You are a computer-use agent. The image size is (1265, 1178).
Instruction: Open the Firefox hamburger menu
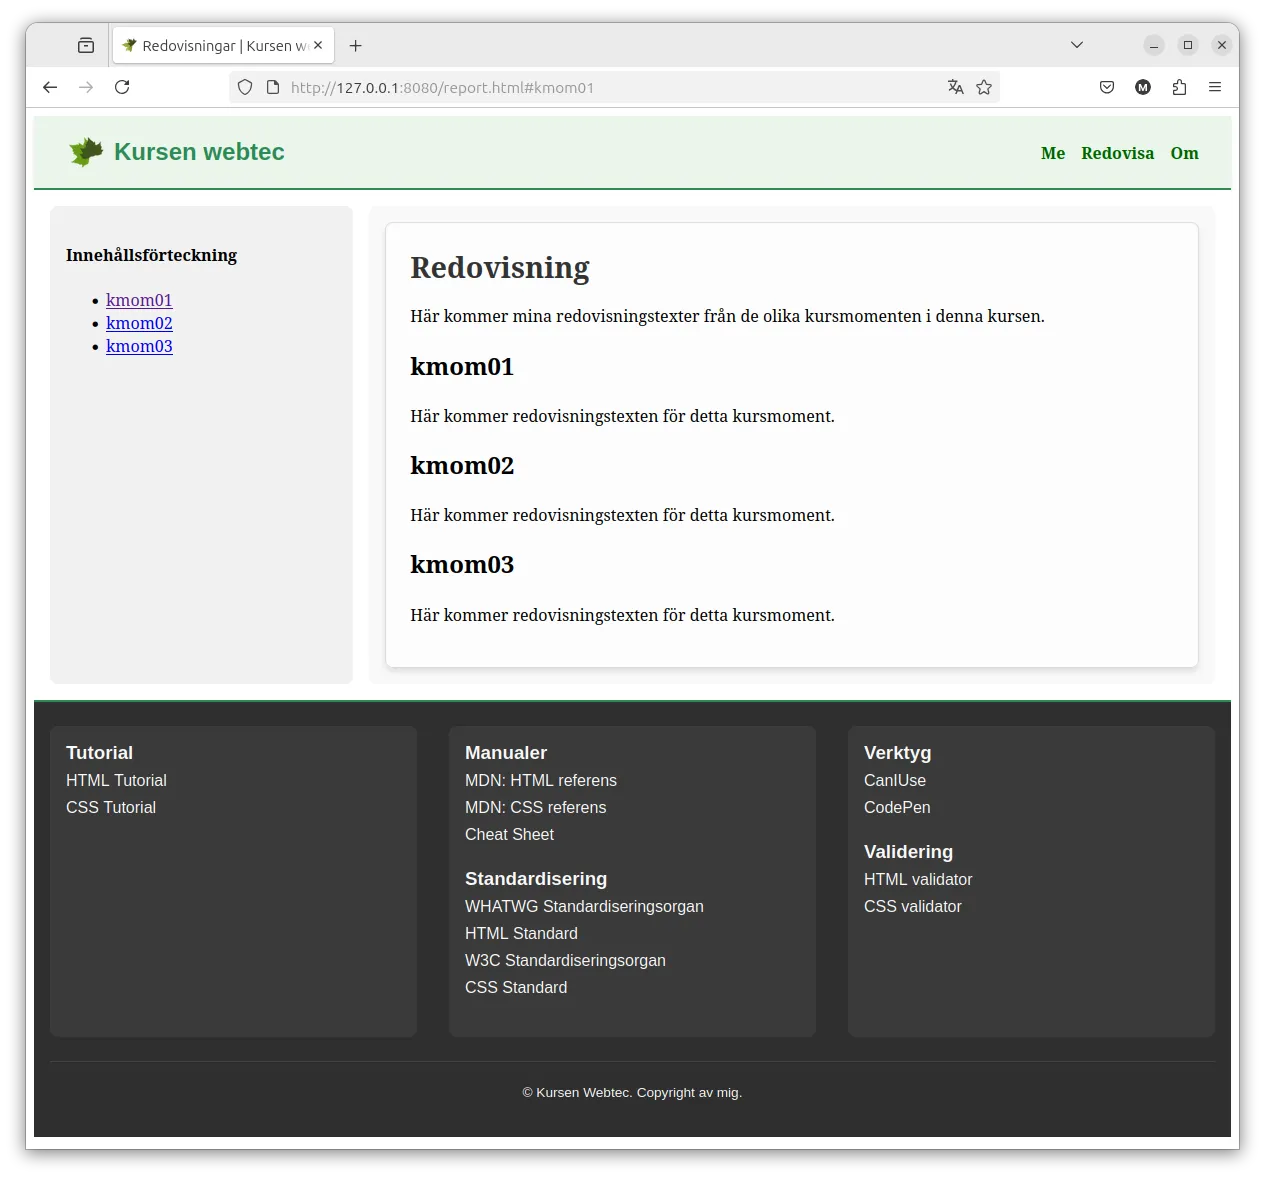coord(1215,87)
